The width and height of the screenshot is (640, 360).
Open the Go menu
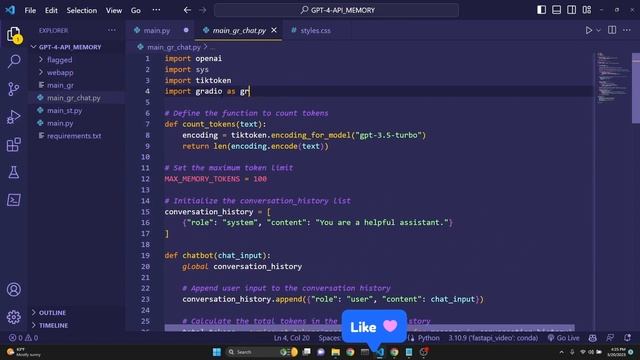pyautogui.click(x=136, y=10)
